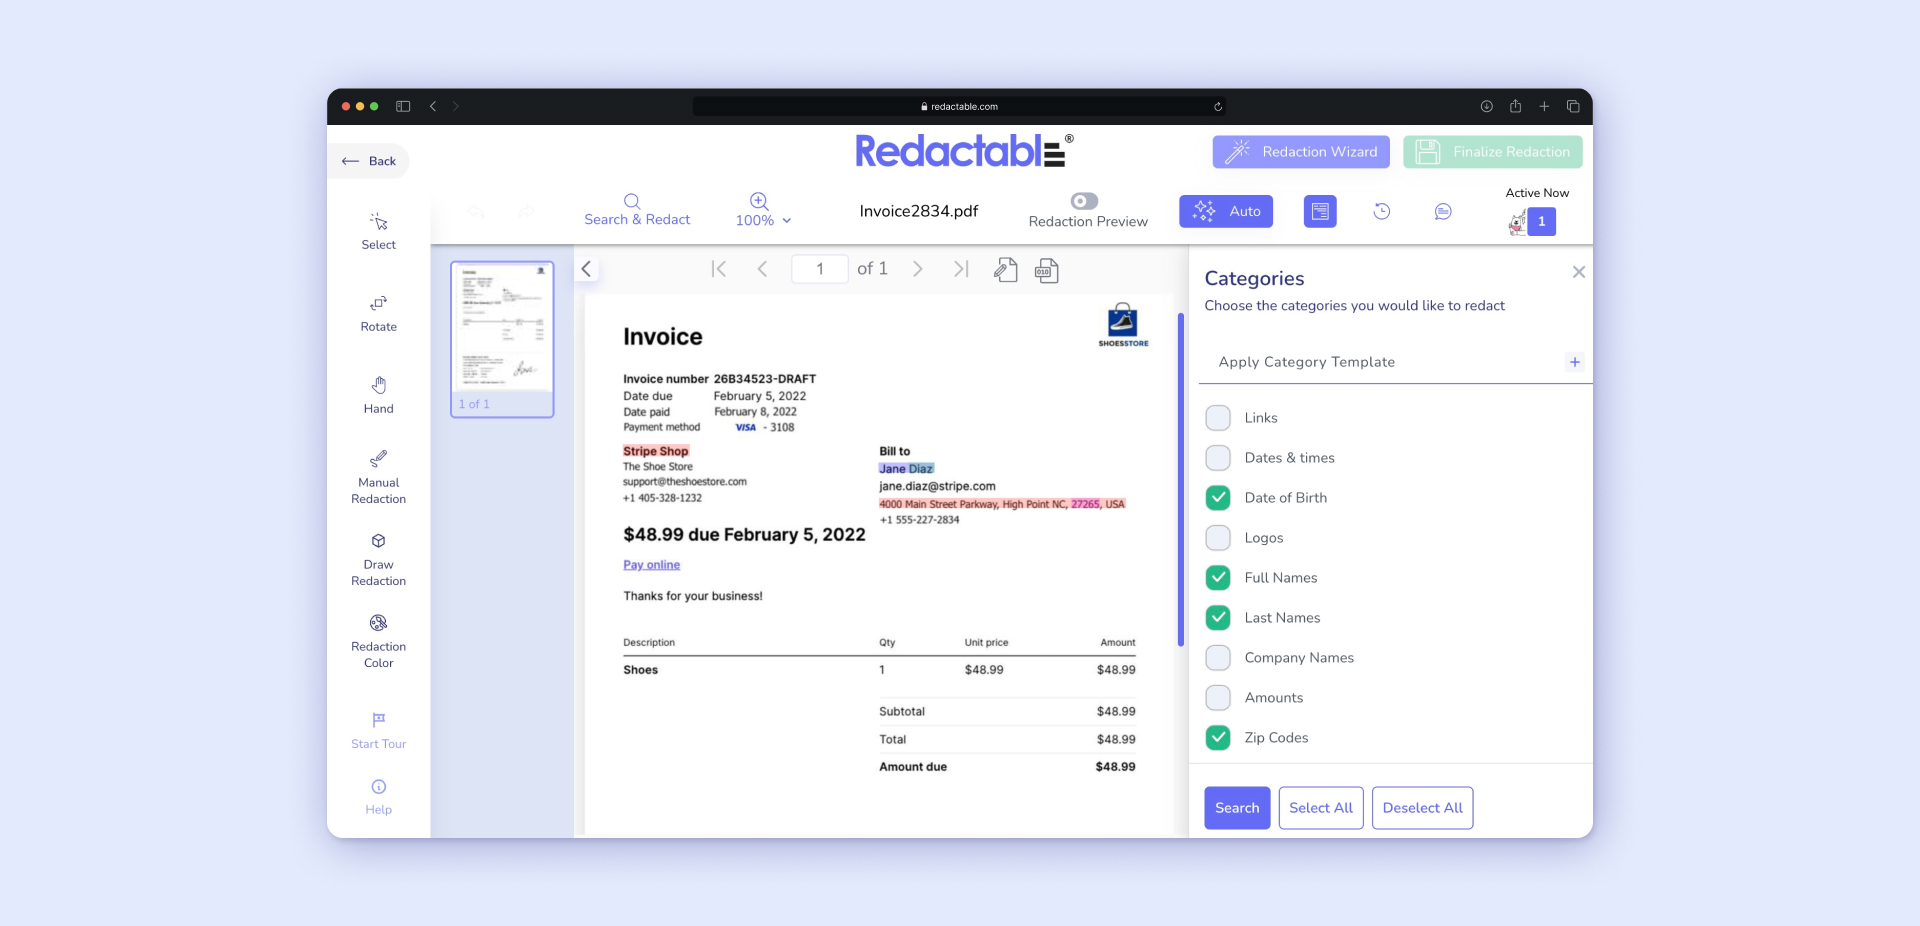The image size is (1920, 926).
Task: Open the Redaction Color picker
Action: [378, 640]
